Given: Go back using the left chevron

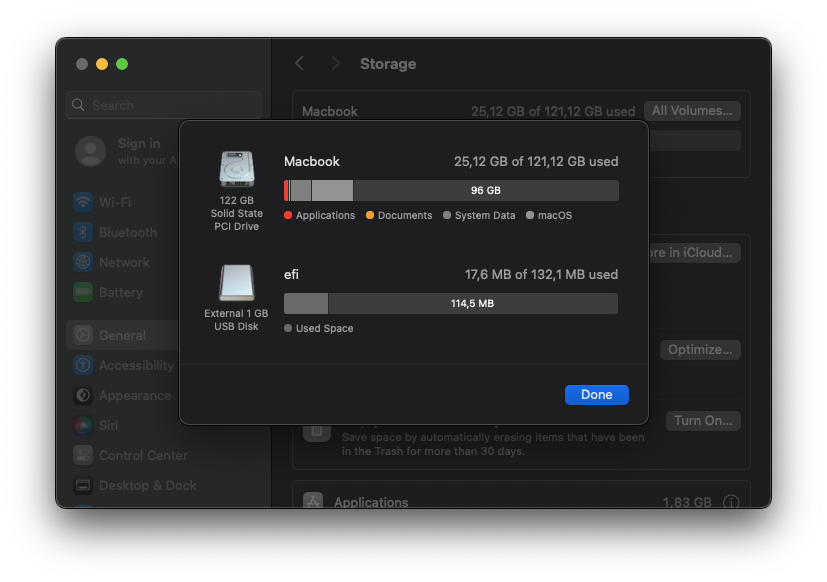Looking at the screenshot, I should (x=299, y=63).
